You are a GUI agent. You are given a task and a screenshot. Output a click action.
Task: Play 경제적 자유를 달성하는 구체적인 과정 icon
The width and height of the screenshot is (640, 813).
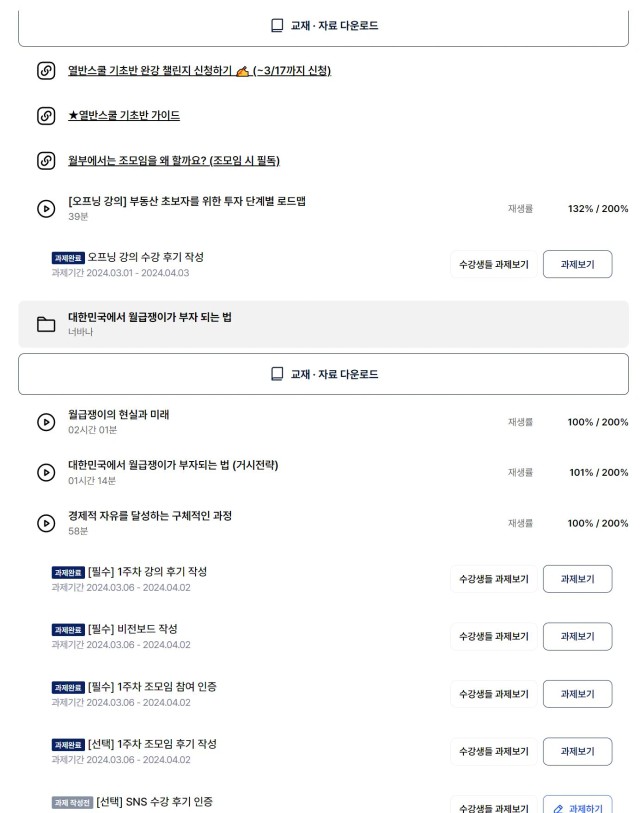[x=46, y=523]
